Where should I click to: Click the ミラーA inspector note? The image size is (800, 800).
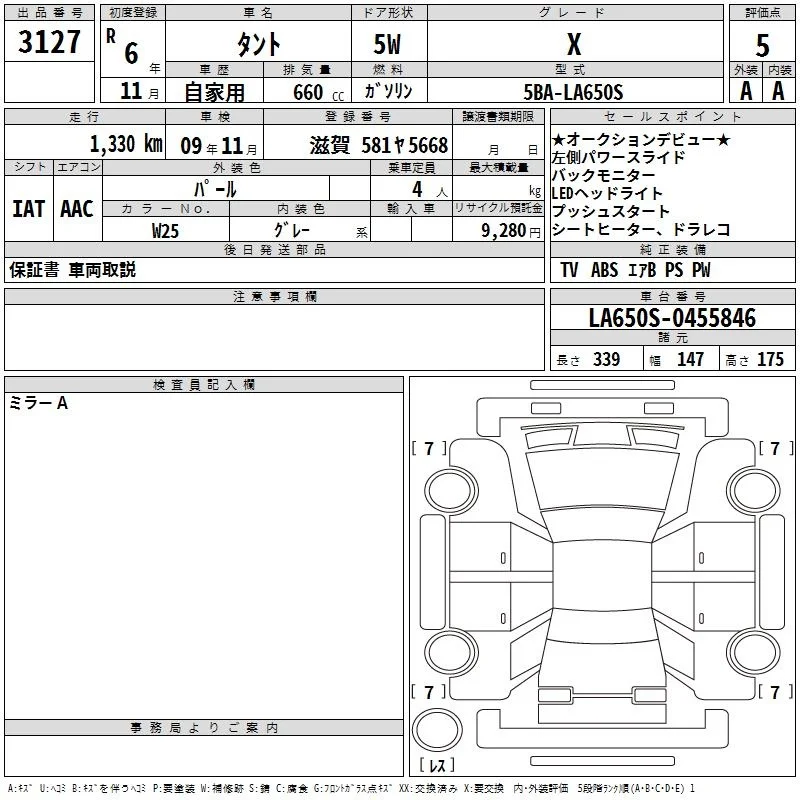38,403
